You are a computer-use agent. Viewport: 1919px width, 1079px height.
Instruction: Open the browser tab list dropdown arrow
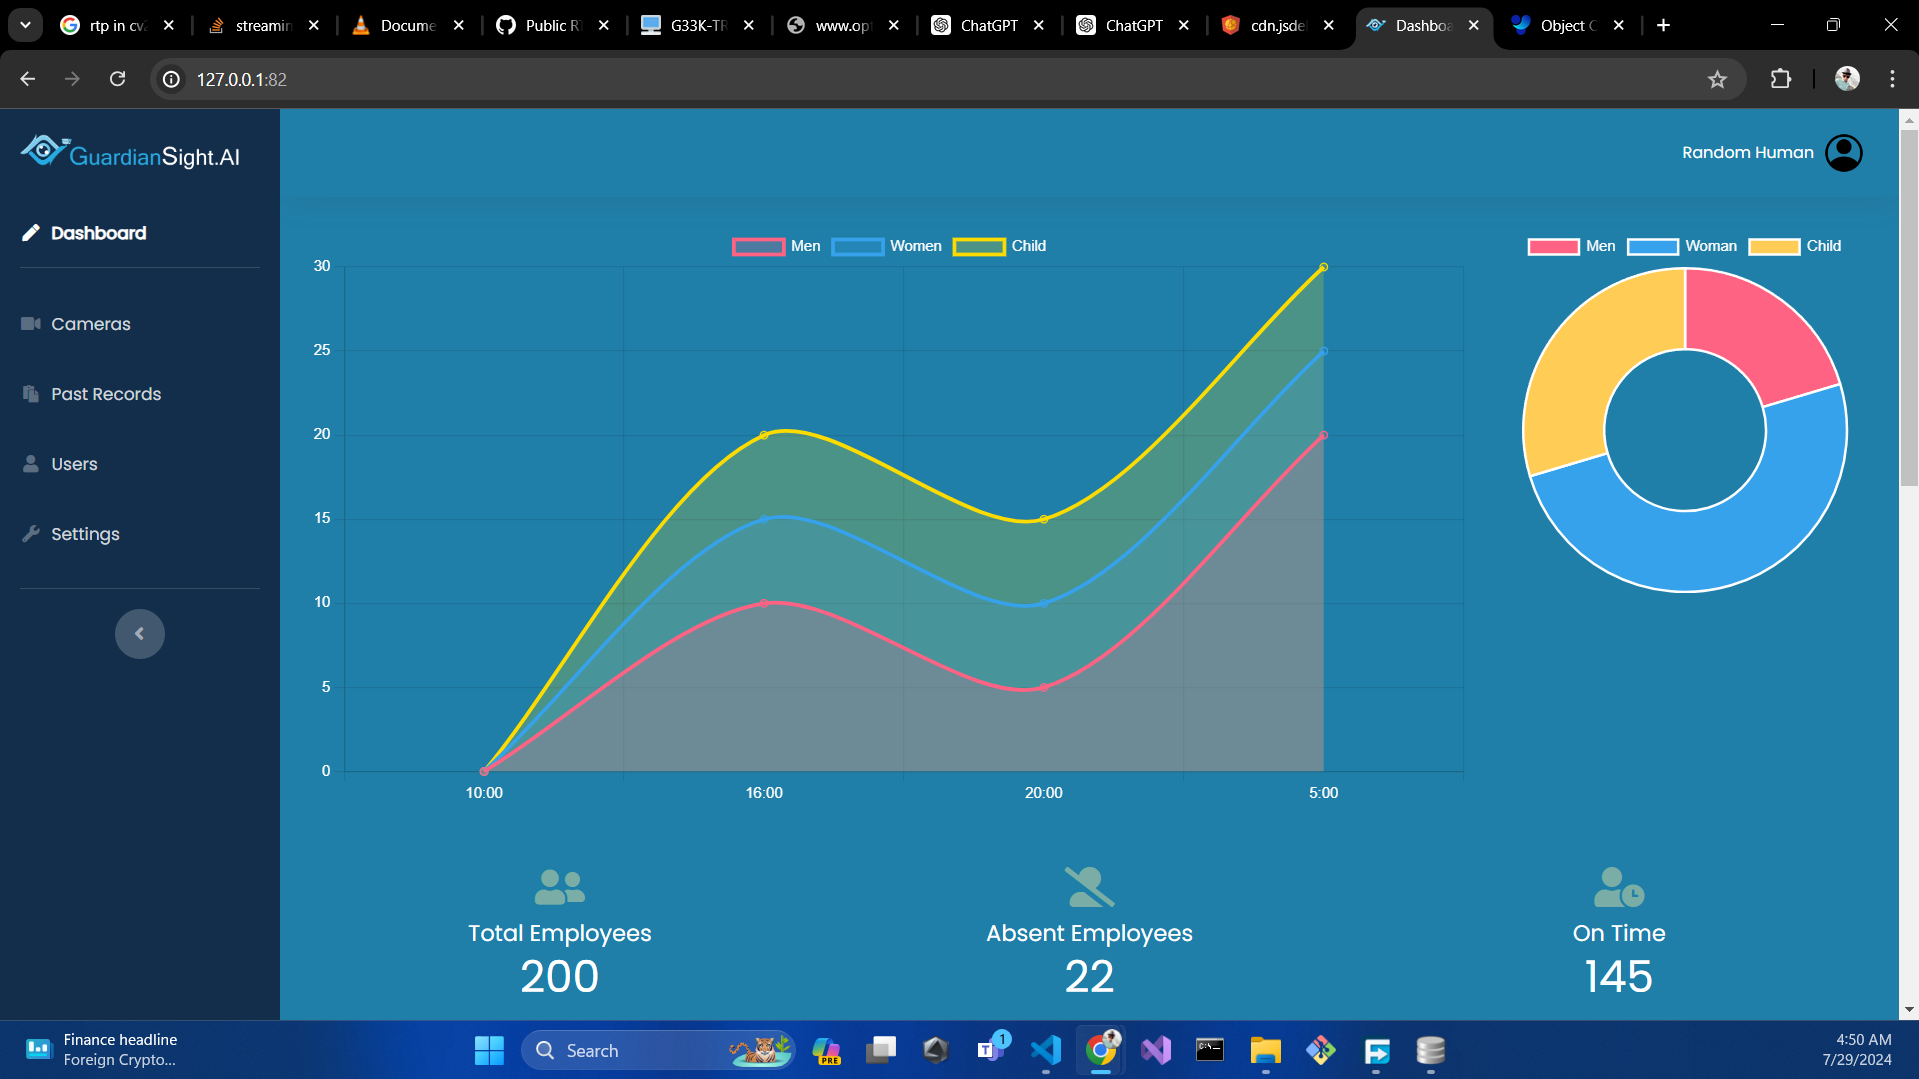pos(24,25)
